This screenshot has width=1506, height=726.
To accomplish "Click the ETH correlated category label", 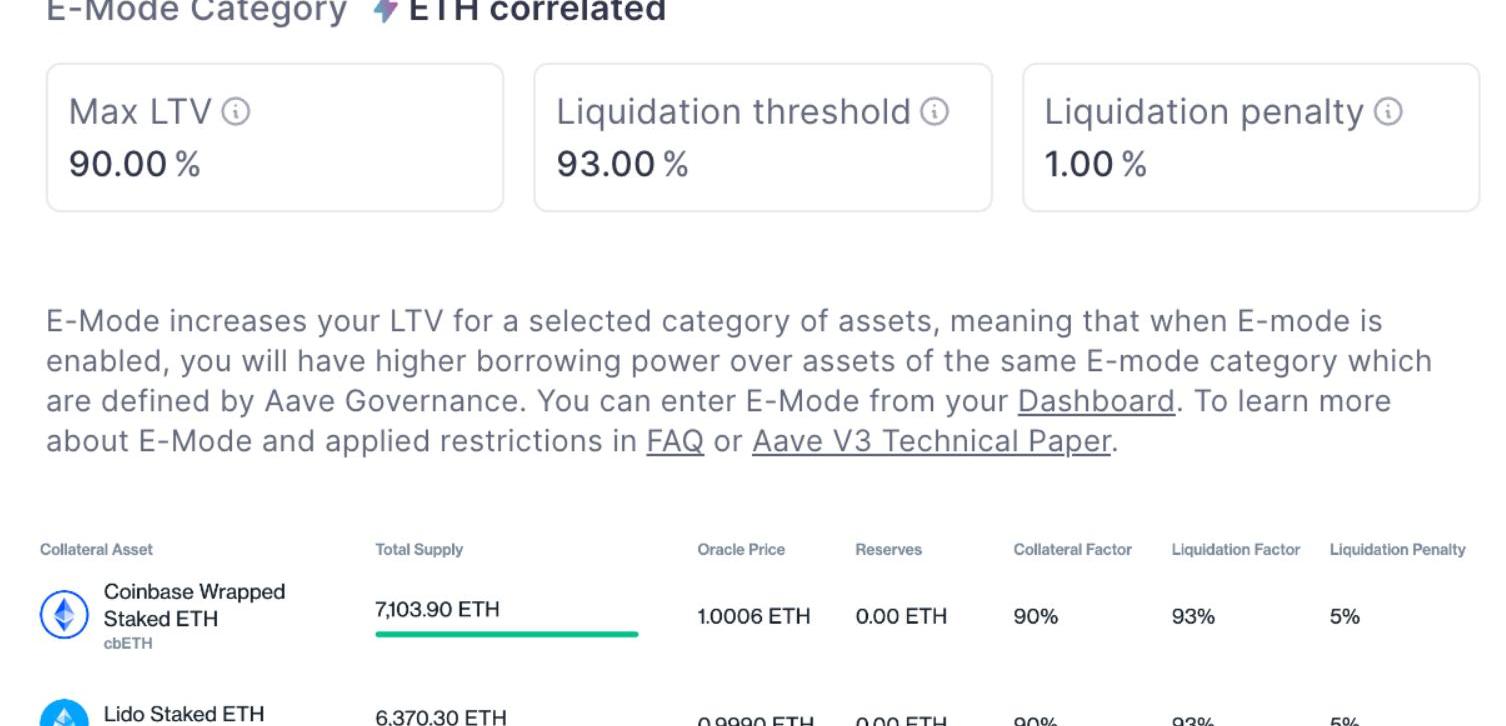I will 537,11.
